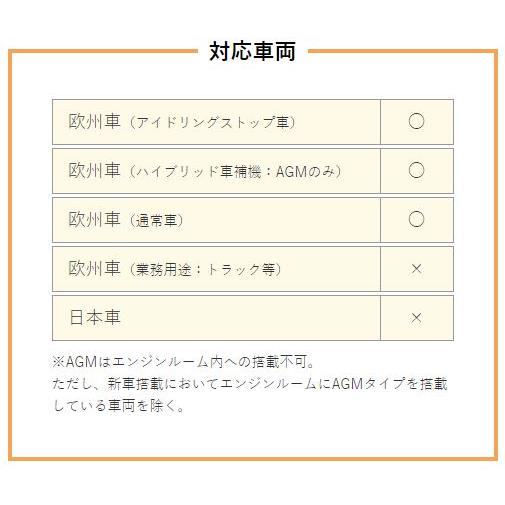Image resolution: width=505 pixels, height=505 pixels.
Task: Click the している車両を除く note line
Action: [x=118, y=406]
